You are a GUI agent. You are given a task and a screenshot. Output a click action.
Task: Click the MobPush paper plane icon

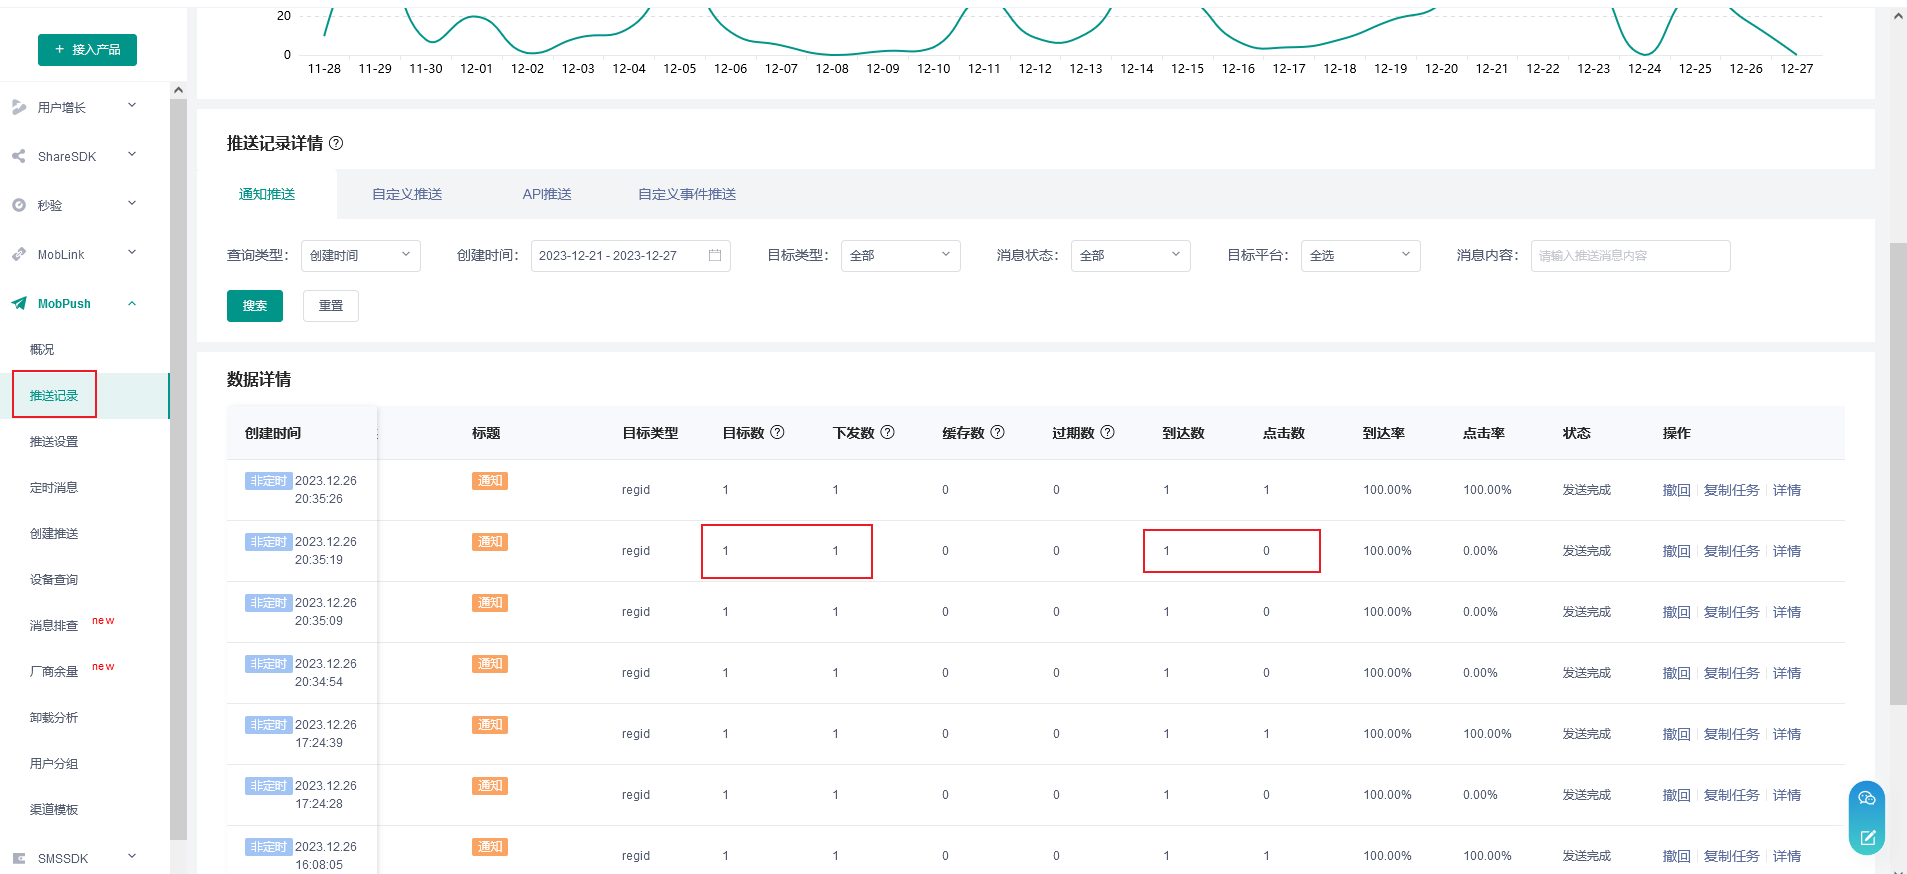19,303
